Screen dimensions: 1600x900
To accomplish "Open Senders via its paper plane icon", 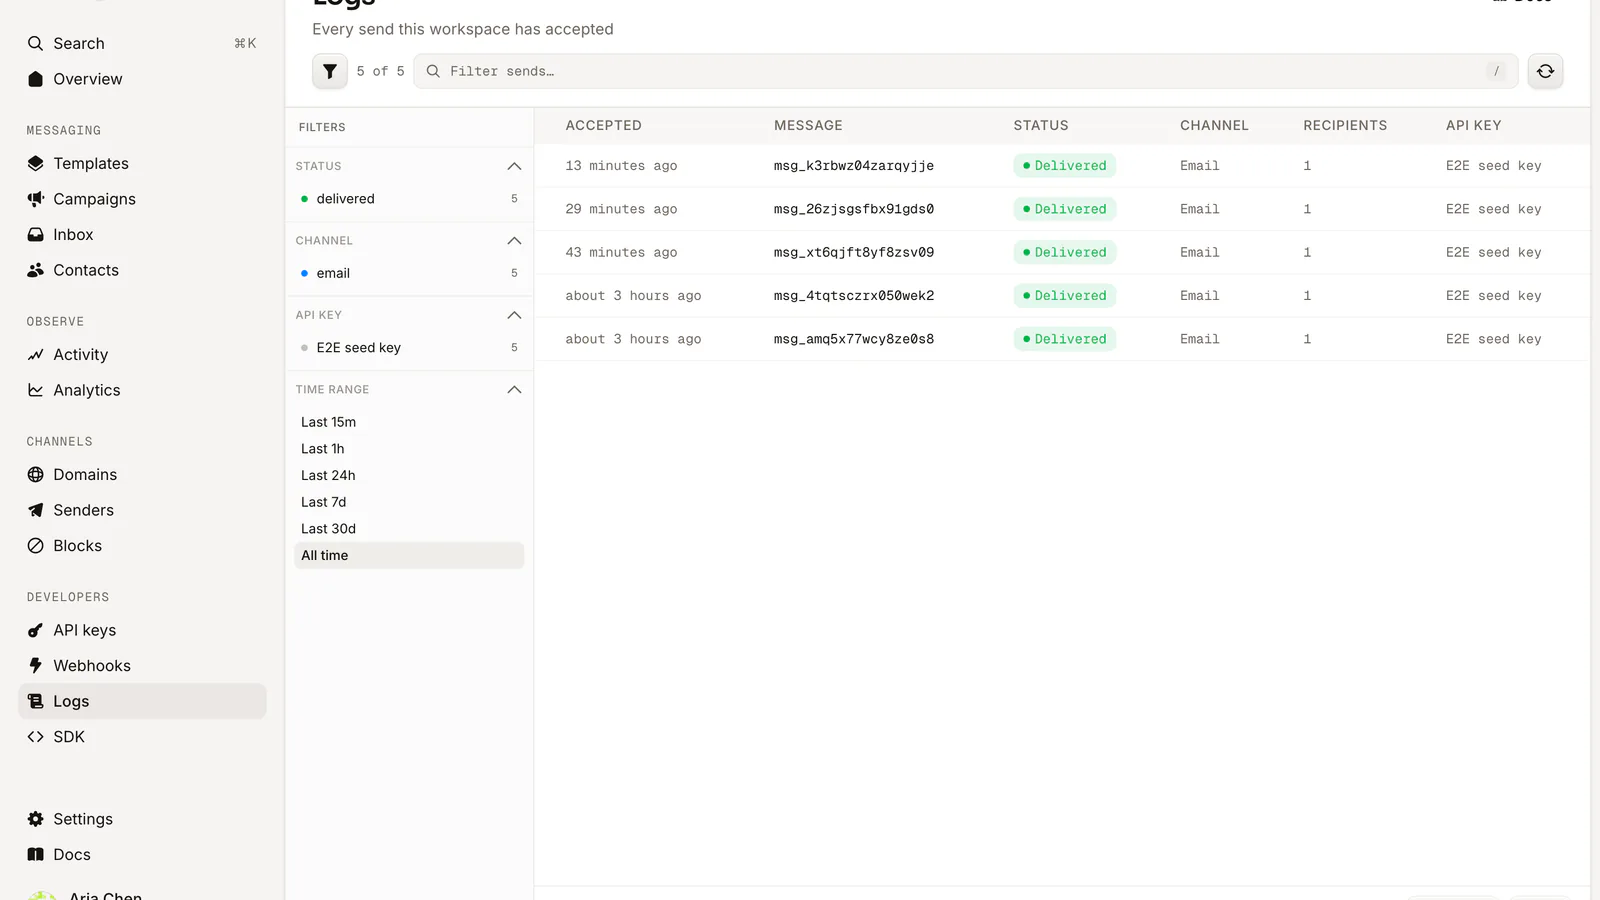I will [x=36, y=510].
